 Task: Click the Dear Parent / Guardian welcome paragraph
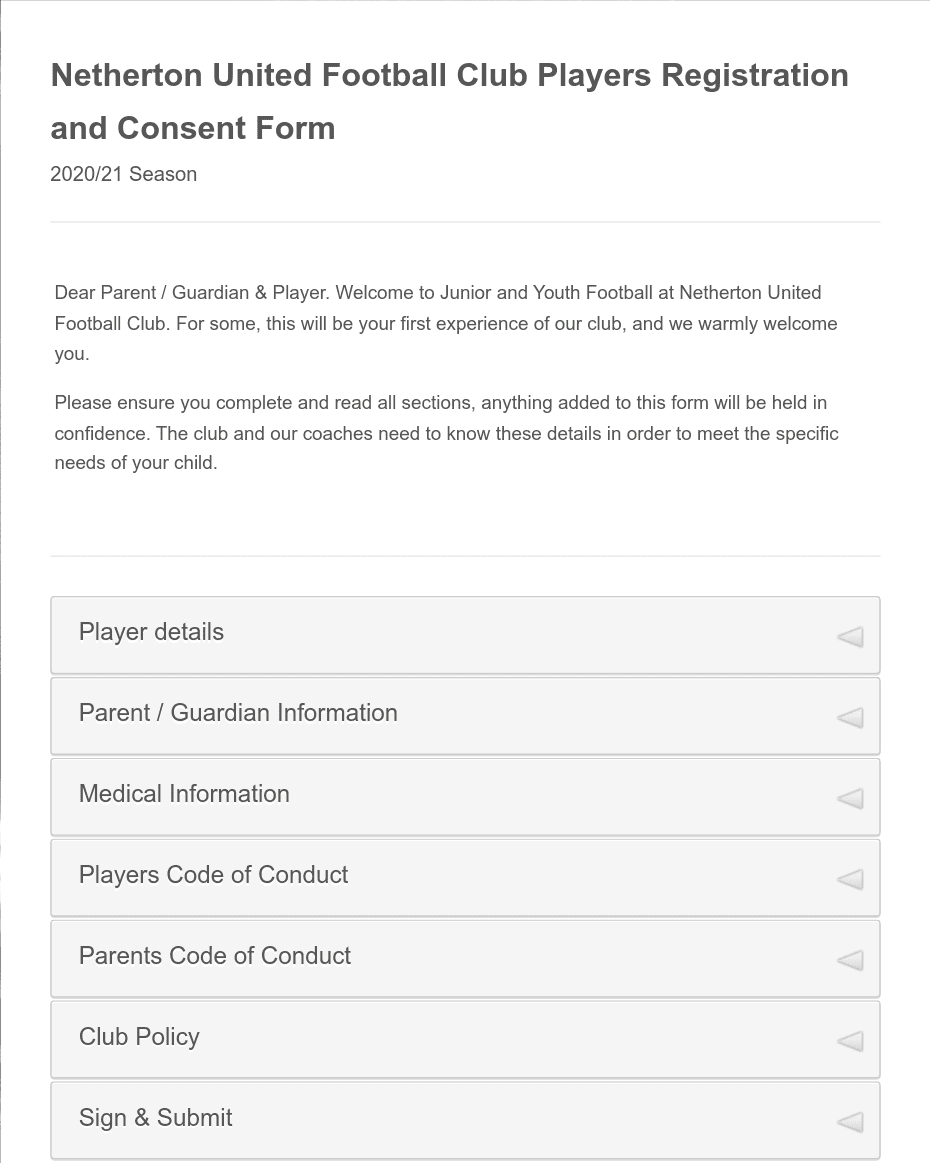click(x=446, y=323)
